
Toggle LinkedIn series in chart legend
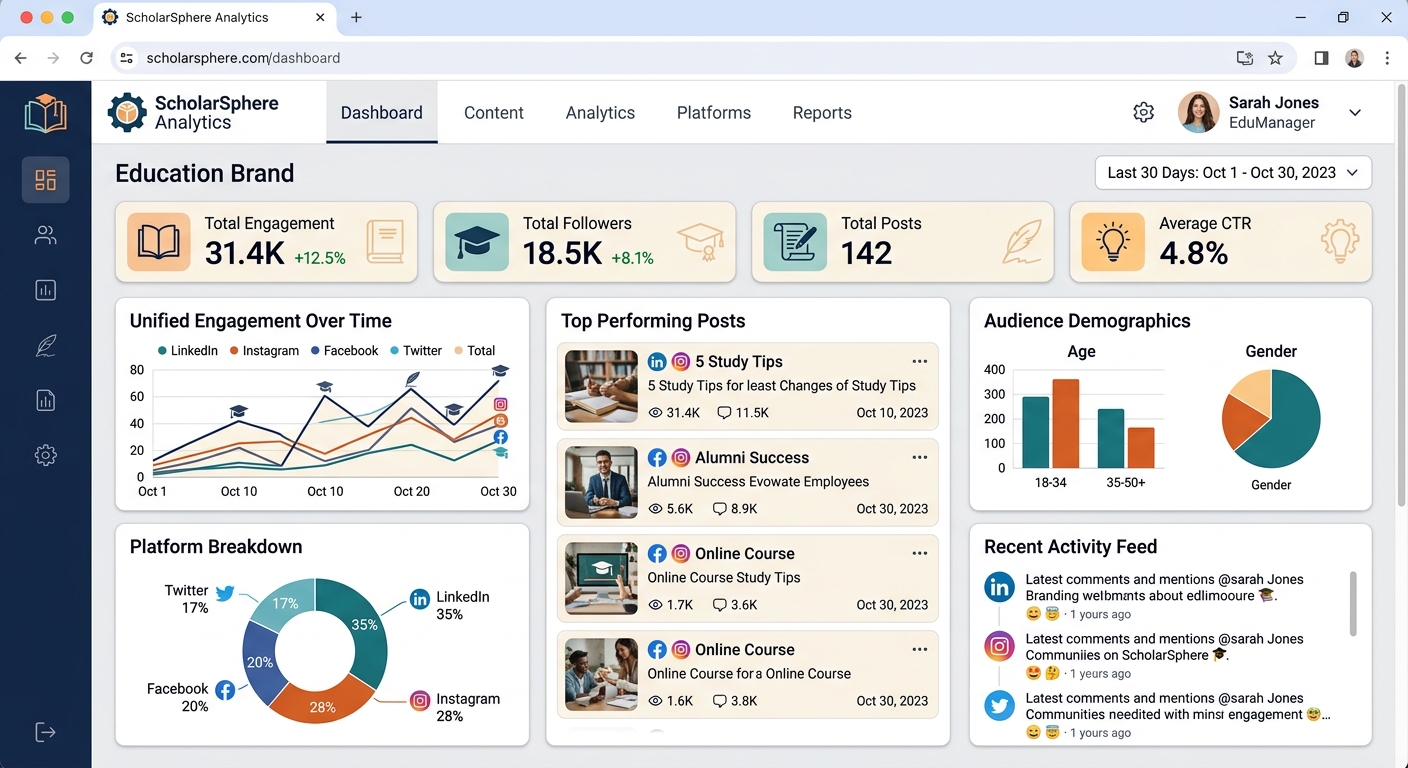point(188,351)
